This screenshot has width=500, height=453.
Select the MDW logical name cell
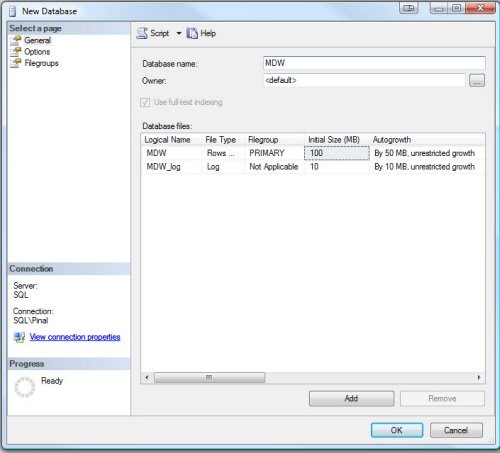tap(171, 153)
